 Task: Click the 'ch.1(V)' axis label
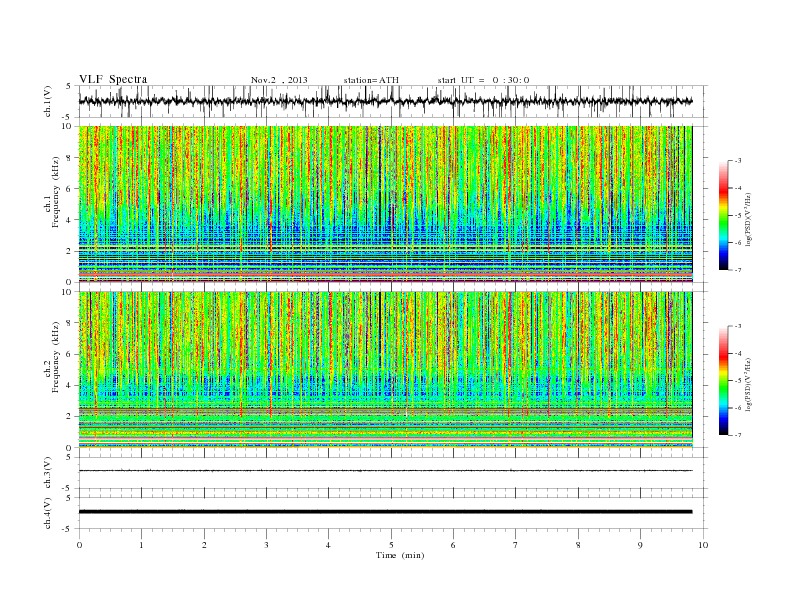click(48, 101)
